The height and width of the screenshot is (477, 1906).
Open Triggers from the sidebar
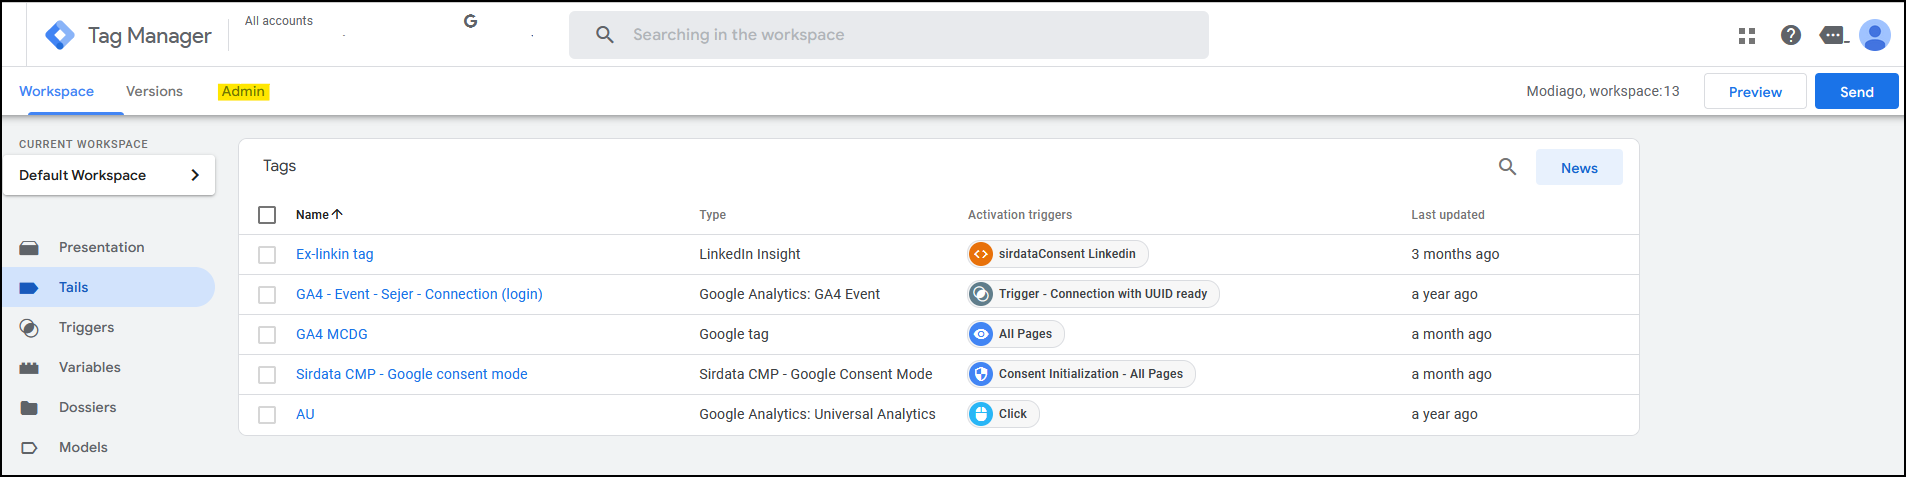pyautogui.click(x=86, y=327)
